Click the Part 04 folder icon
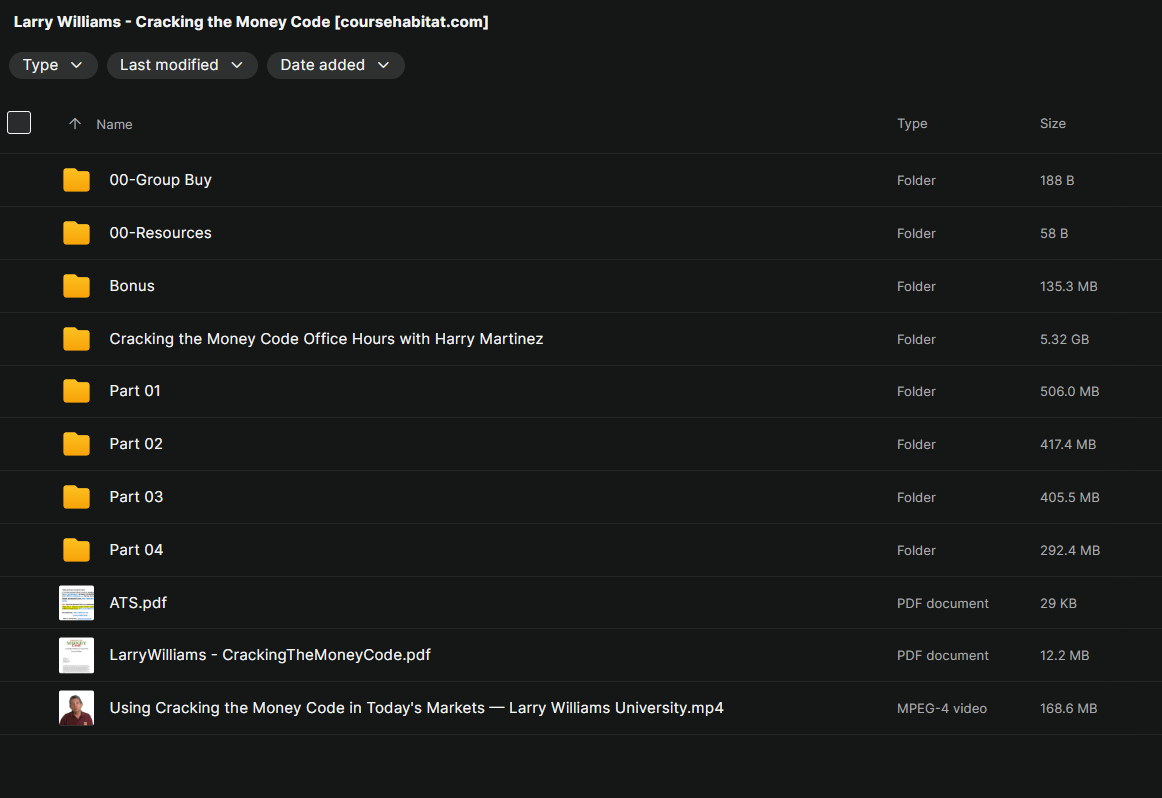The image size is (1162, 798). click(x=76, y=550)
